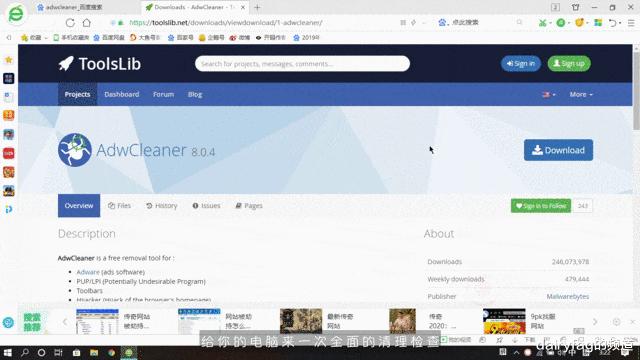Open the favorites star in left sidebar
The height and width of the screenshot is (360, 640).
pyautogui.click(x=9, y=60)
